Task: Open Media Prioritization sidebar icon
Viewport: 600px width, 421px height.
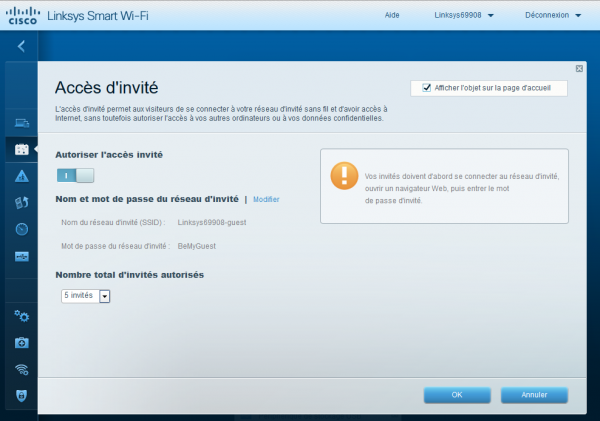Action: pos(21,203)
